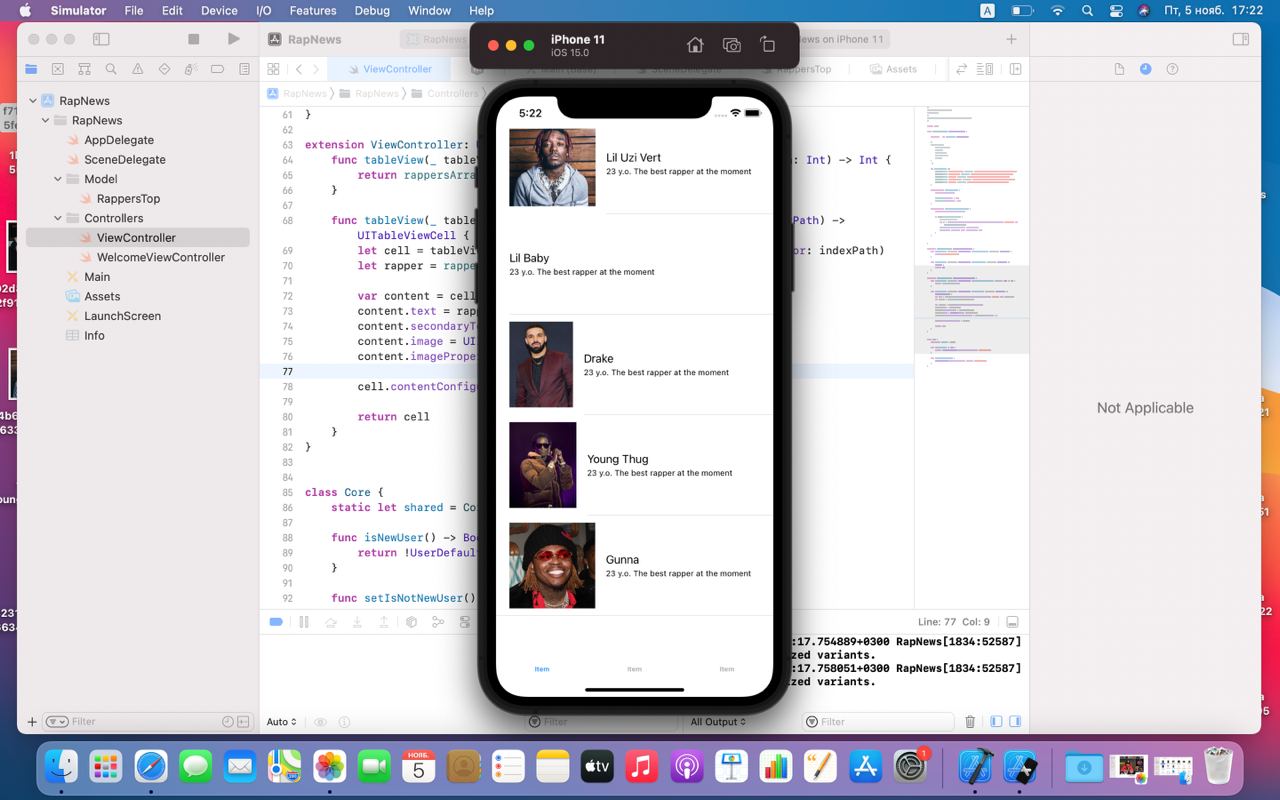Open the Report navigator icon
Viewport: 1280px width, 800px height.
coord(244,69)
